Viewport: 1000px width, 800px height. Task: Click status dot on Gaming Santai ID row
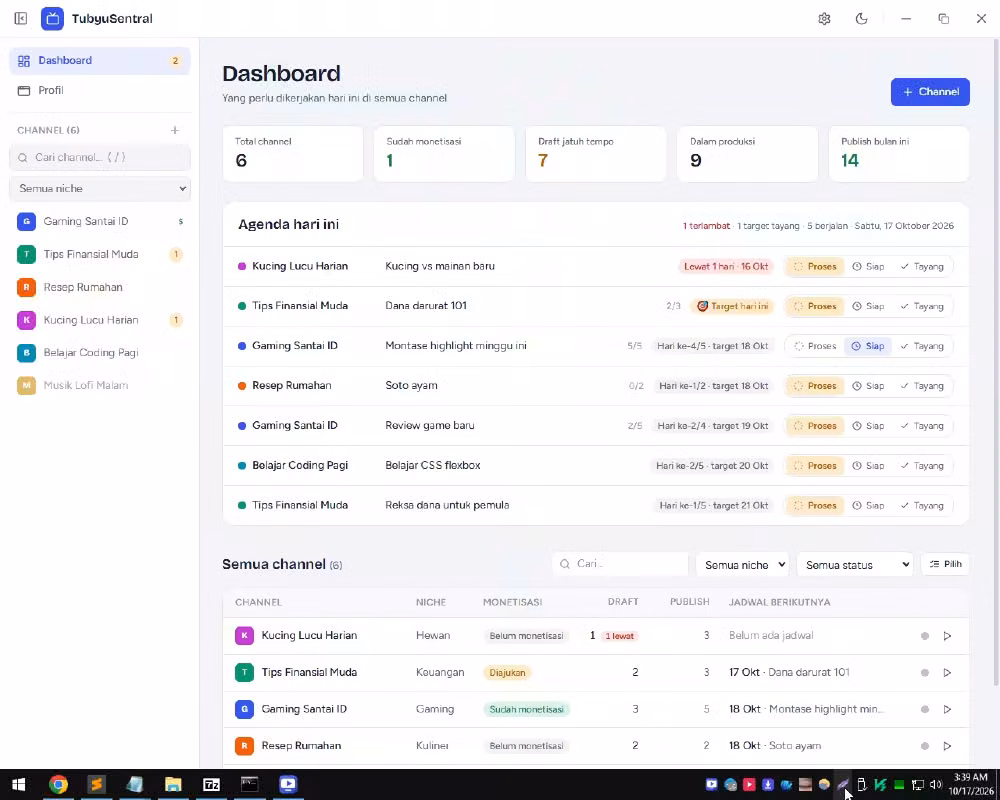(x=925, y=709)
